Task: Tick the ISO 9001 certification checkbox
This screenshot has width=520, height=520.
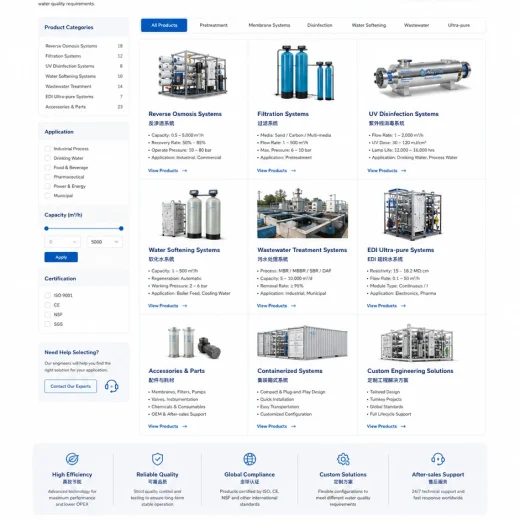Action: (x=48, y=295)
